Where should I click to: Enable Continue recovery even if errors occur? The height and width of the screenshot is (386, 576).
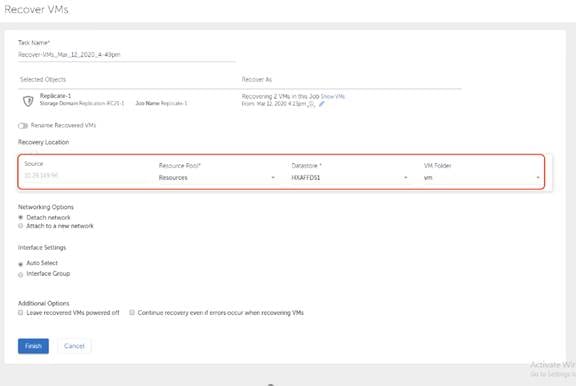132,313
